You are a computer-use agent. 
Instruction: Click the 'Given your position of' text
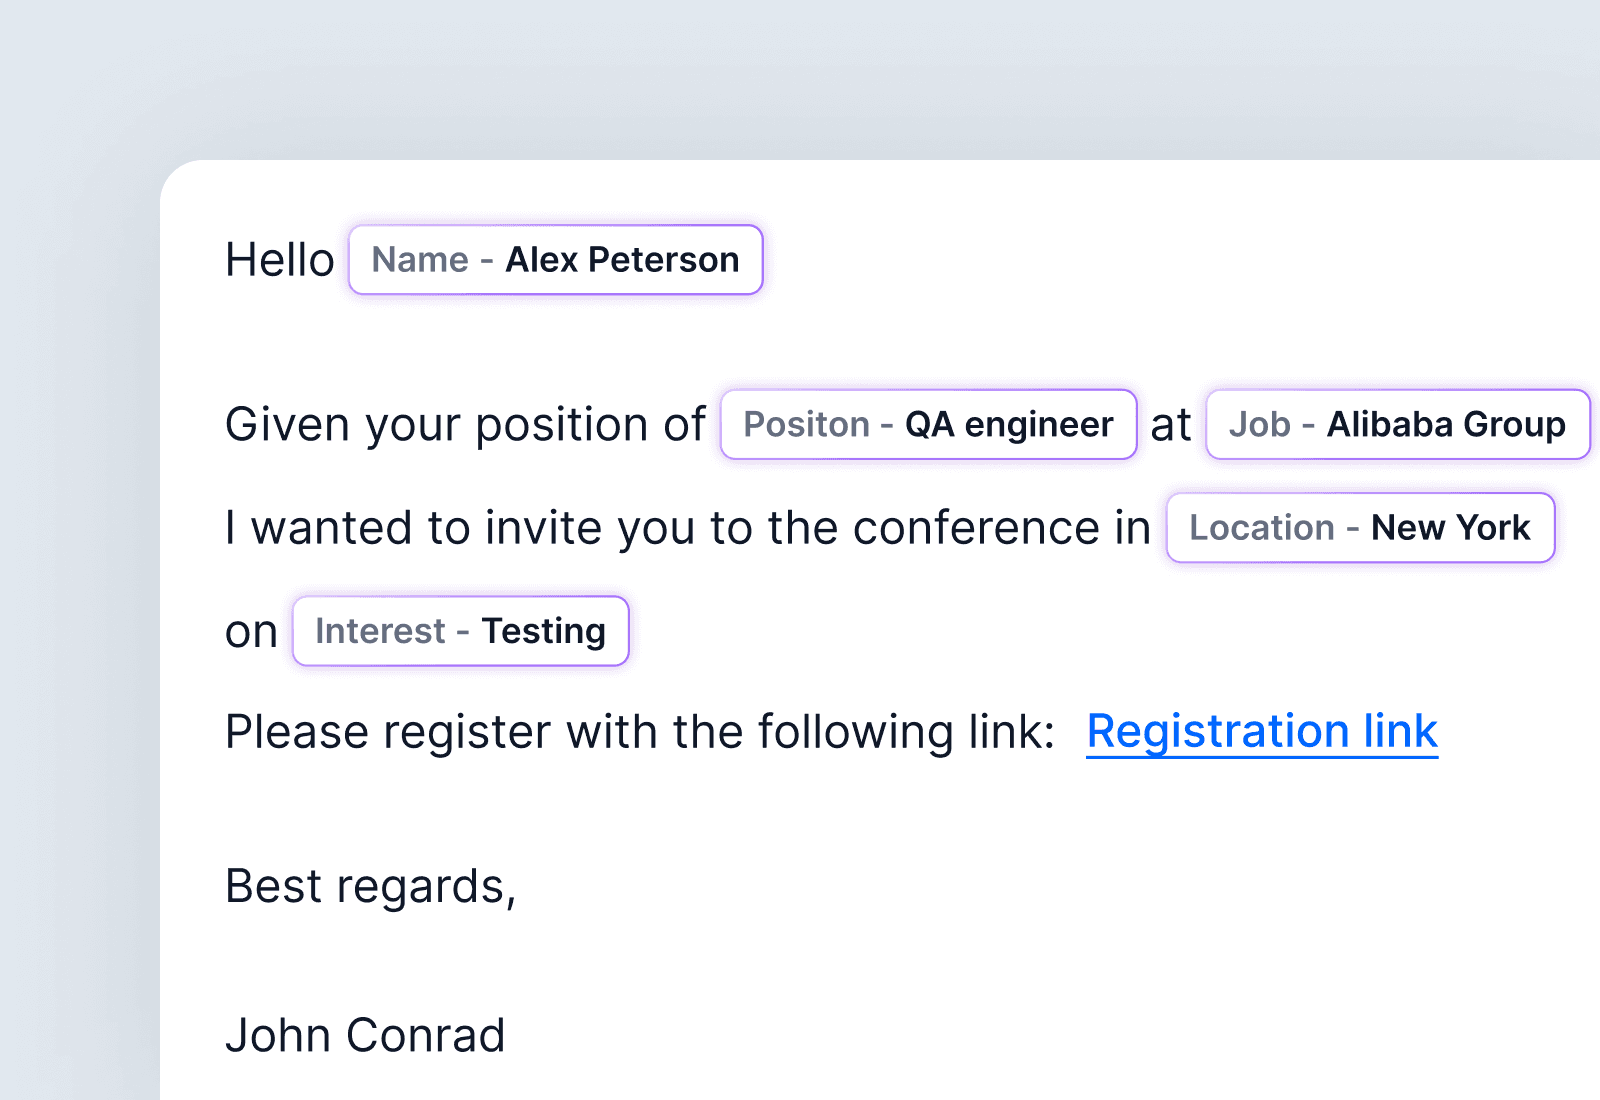[465, 425]
